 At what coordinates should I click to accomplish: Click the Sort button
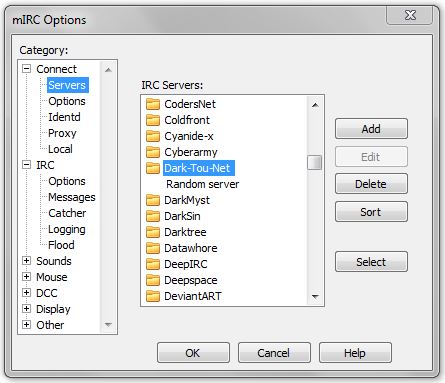point(371,212)
